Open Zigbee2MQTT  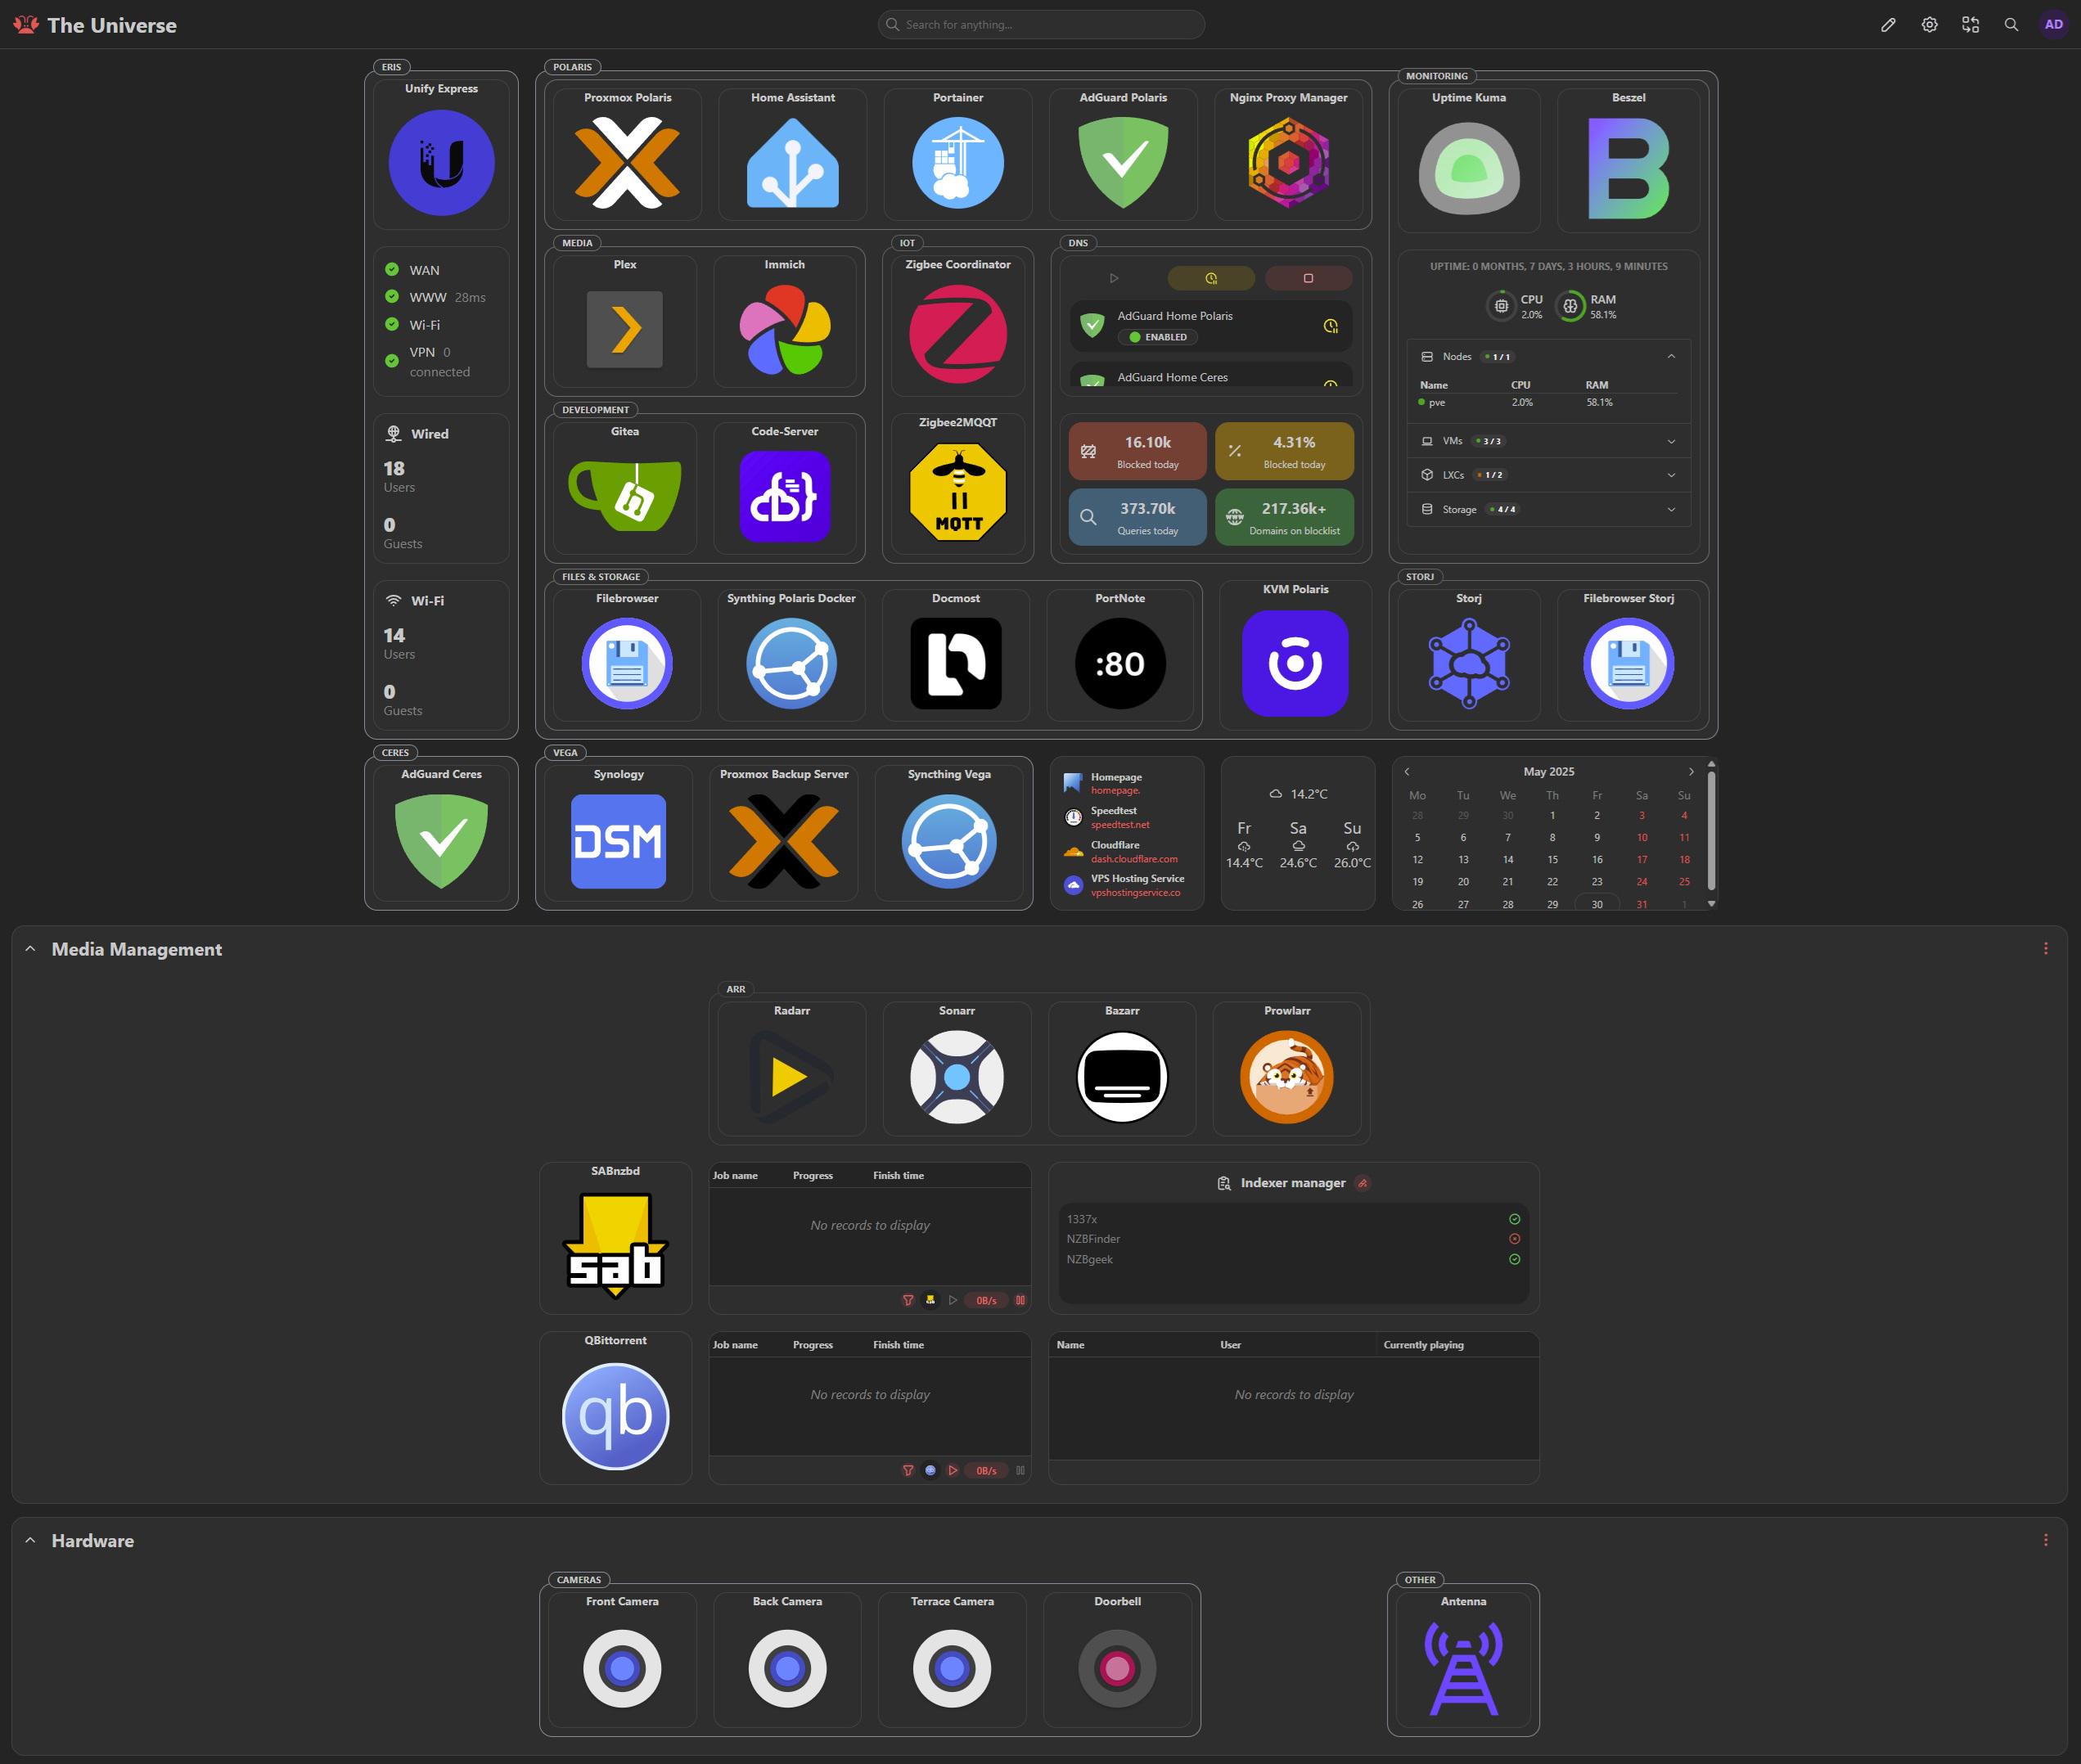[x=957, y=484]
